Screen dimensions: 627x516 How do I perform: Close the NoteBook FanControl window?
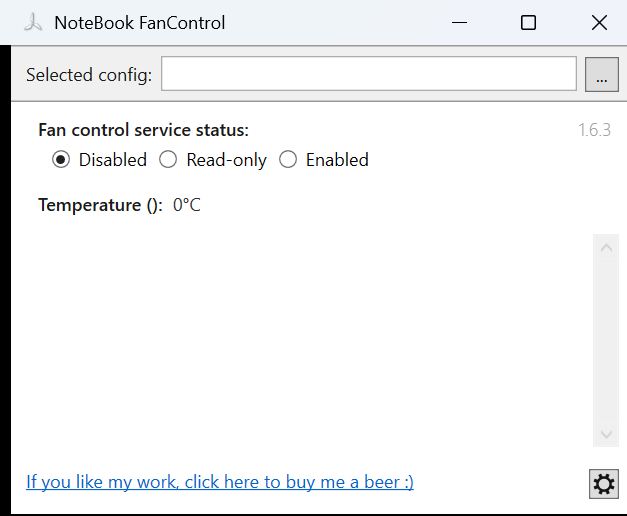(598, 22)
